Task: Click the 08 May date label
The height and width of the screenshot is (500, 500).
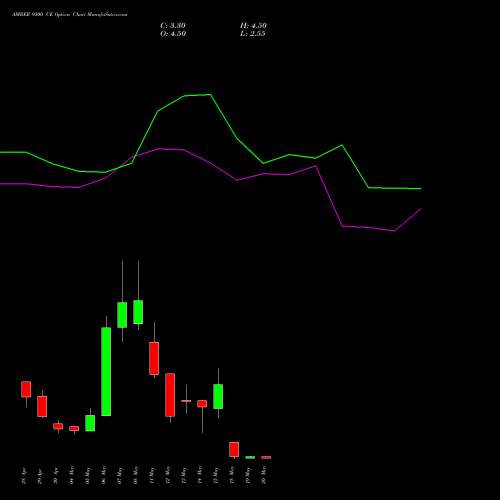Action: click(x=136, y=475)
